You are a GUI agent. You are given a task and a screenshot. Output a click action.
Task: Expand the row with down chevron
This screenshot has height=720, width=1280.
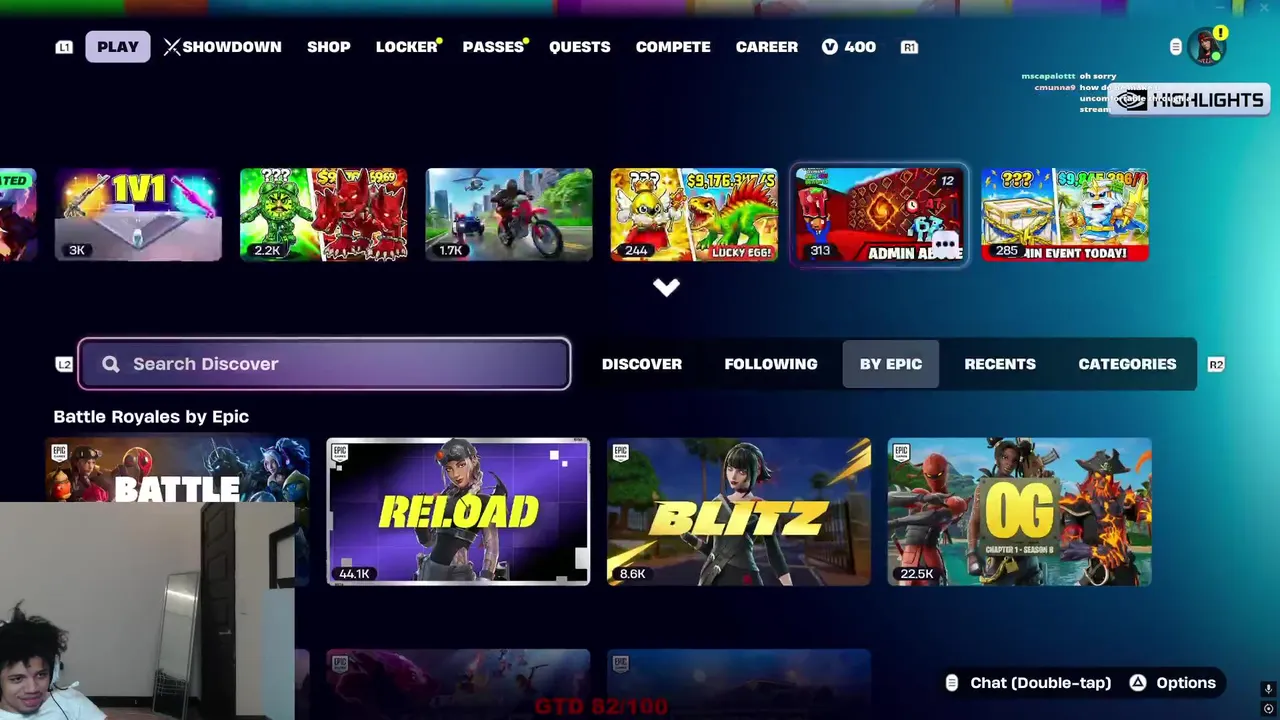click(666, 288)
